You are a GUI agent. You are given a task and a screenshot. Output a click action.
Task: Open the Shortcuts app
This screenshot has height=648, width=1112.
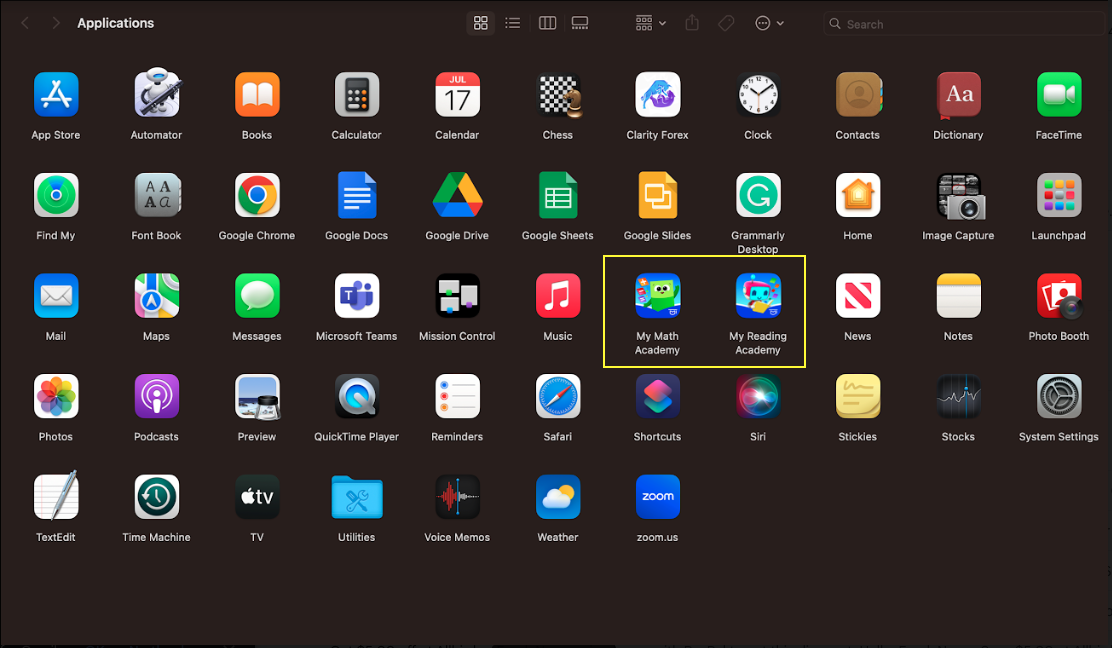[657, 396]
